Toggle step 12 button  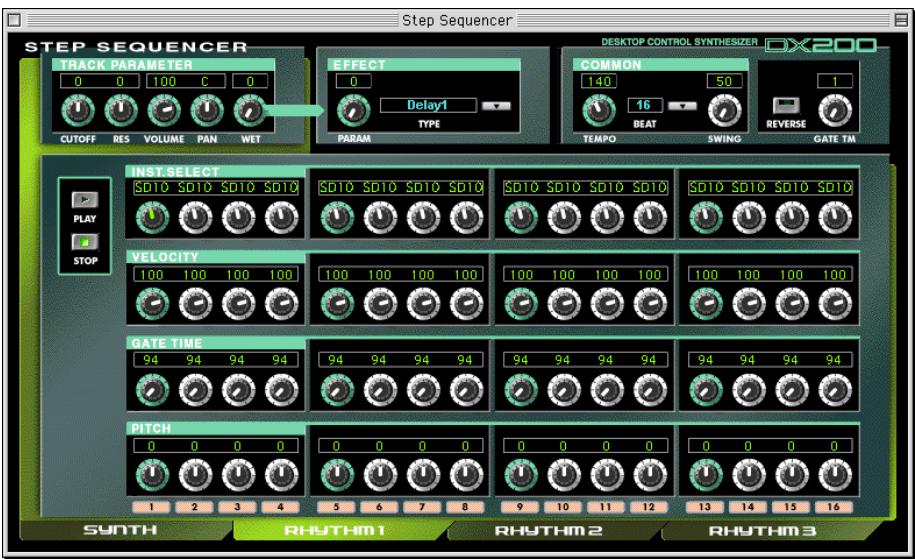tap(649, 507)
